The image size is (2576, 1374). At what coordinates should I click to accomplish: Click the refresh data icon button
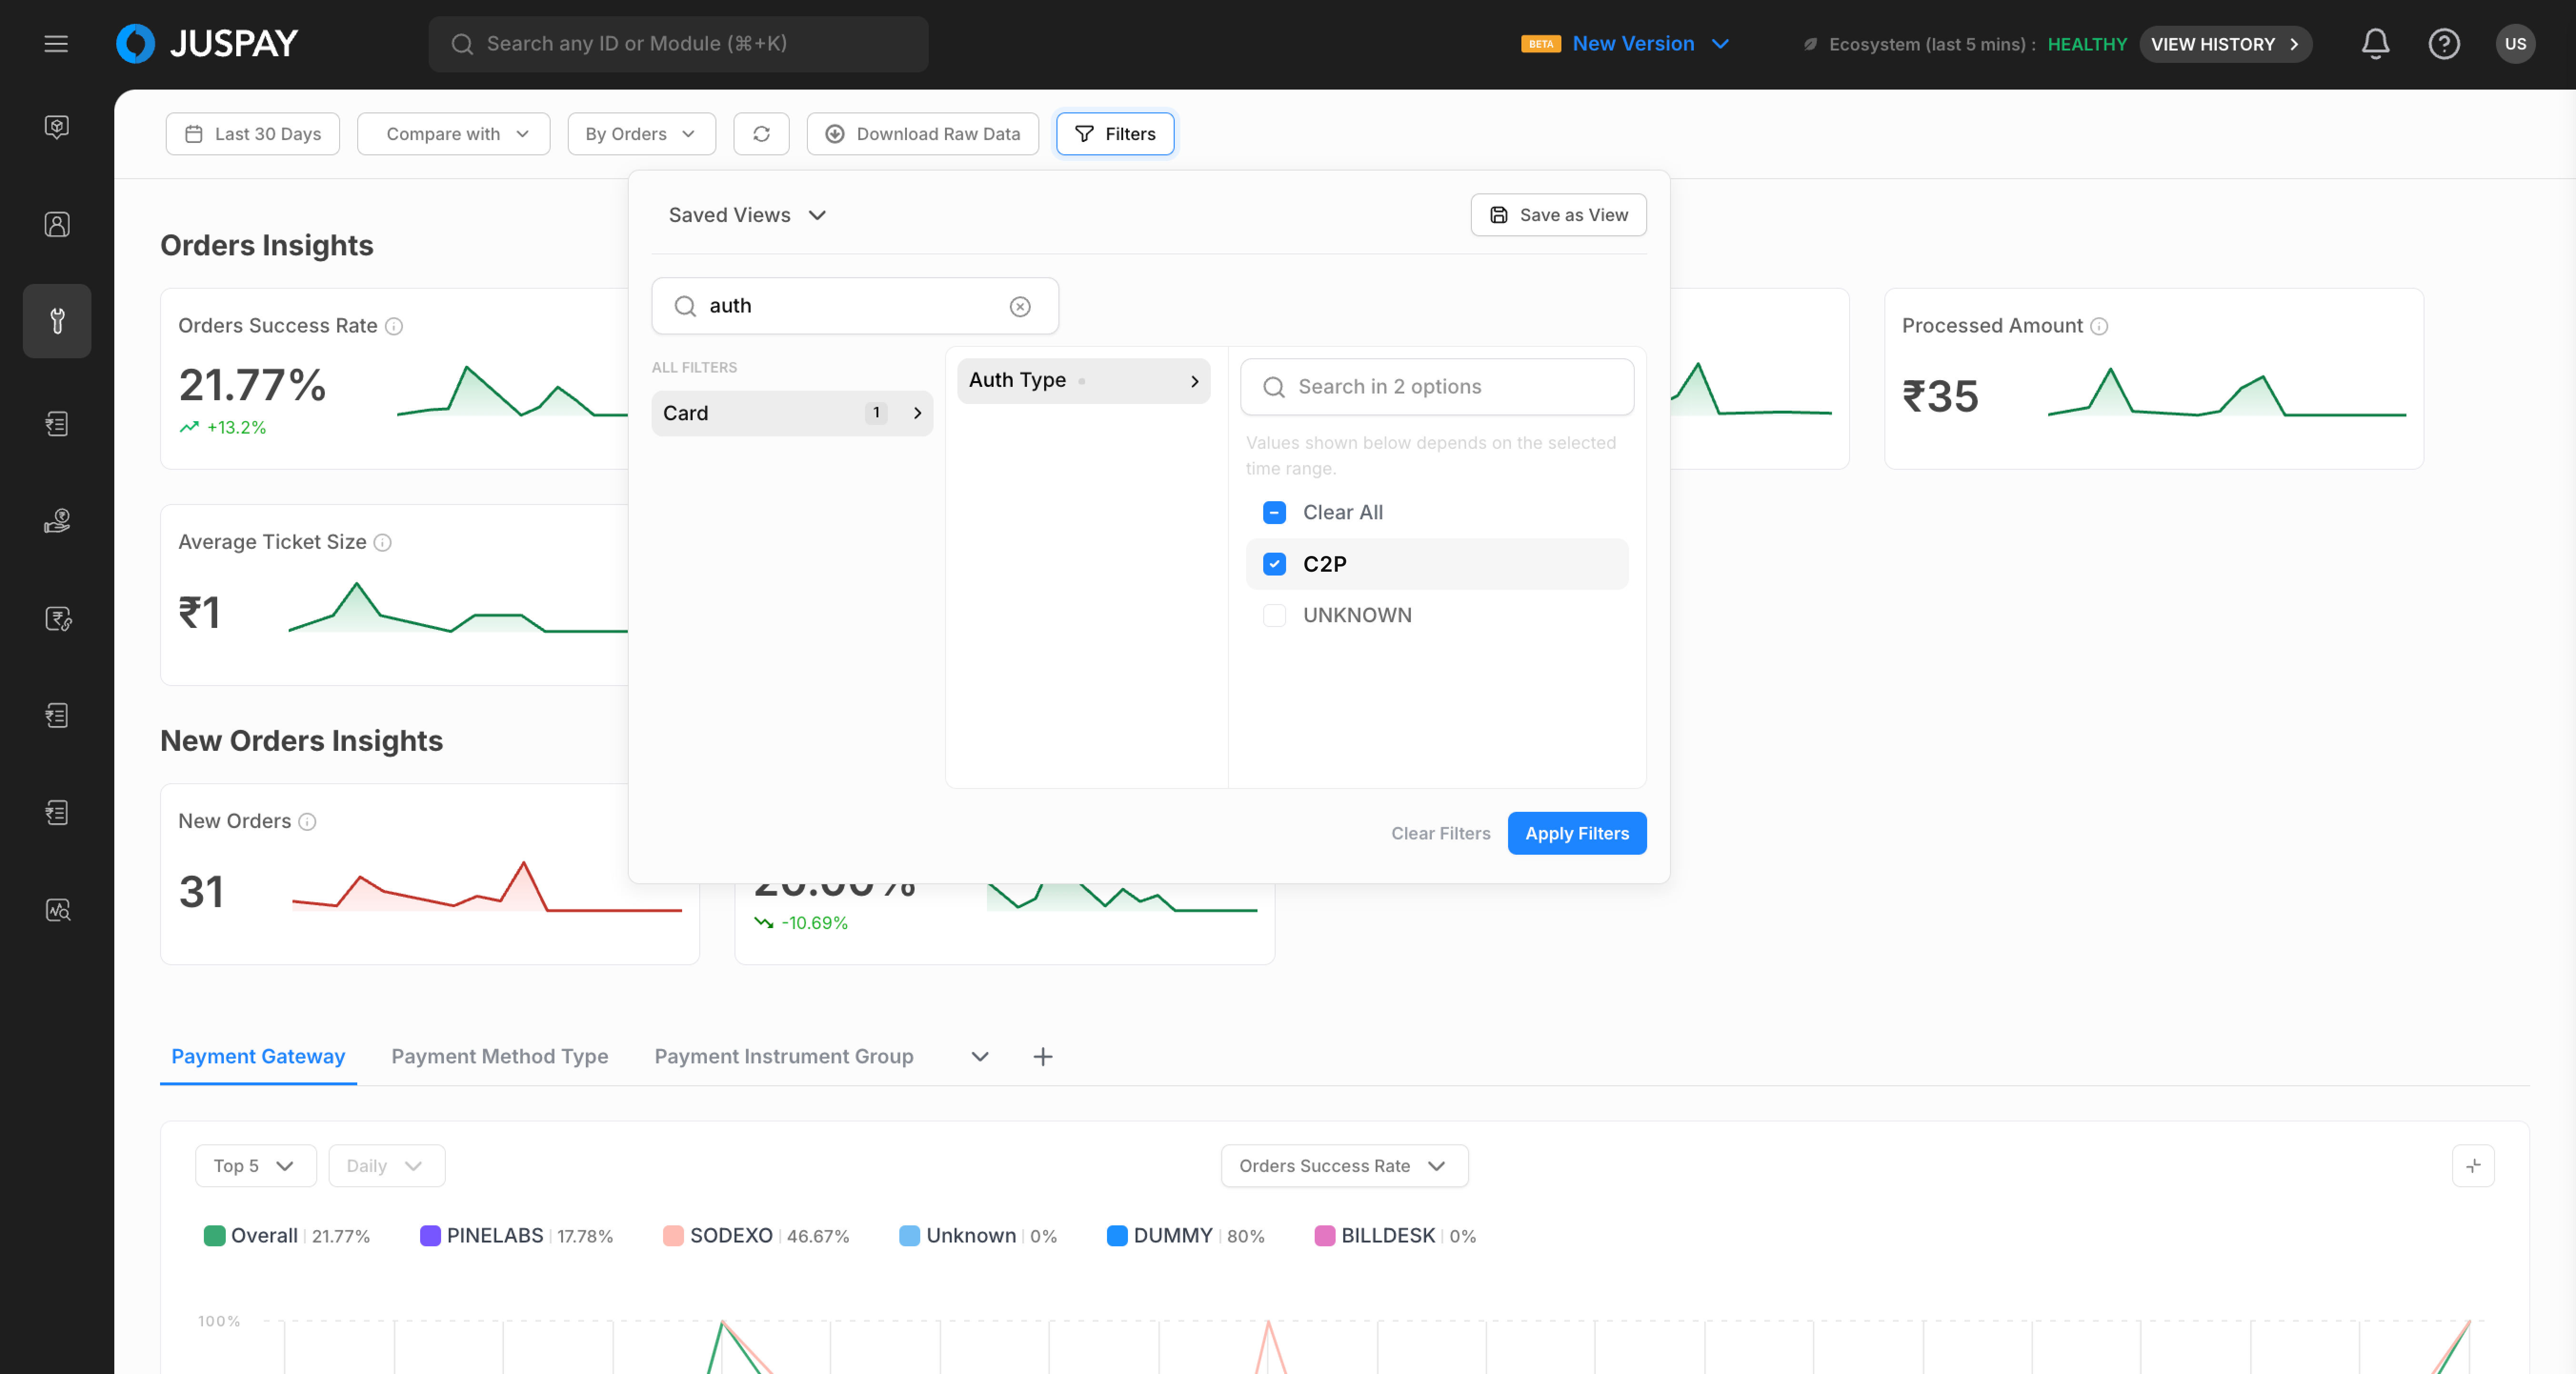click(761, 134)
